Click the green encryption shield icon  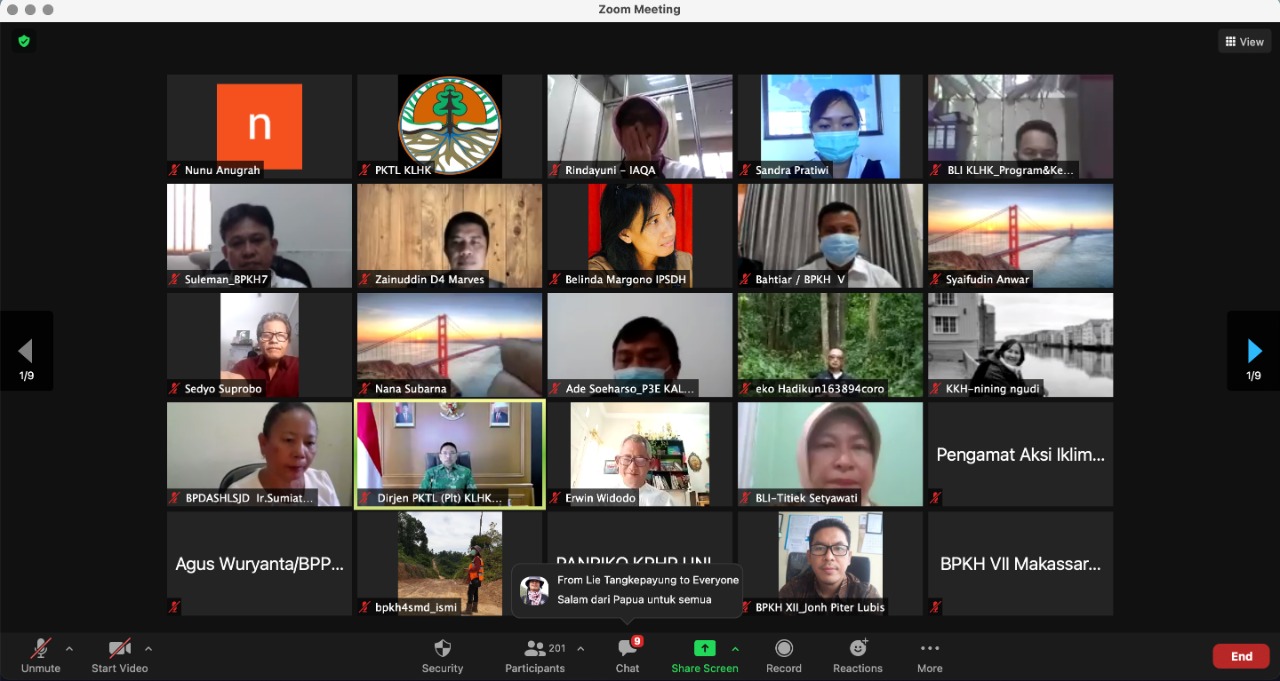(x=24, y=41)
